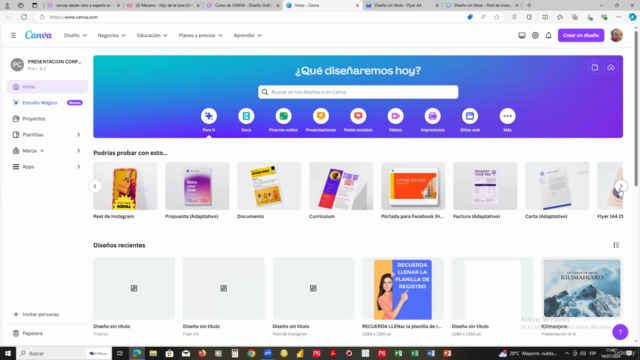Select the Currículum template thumbnail
The height and width of the screenshot is (360, 640).
[x=341, y=186]
